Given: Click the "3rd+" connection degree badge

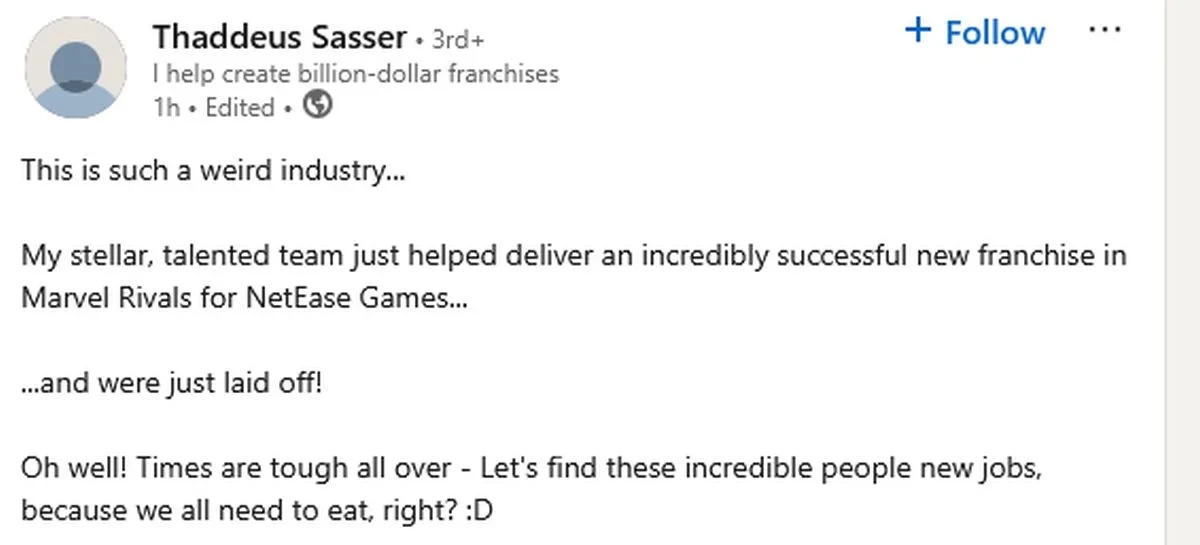Looking at the screenshot, I should [456, 40].
